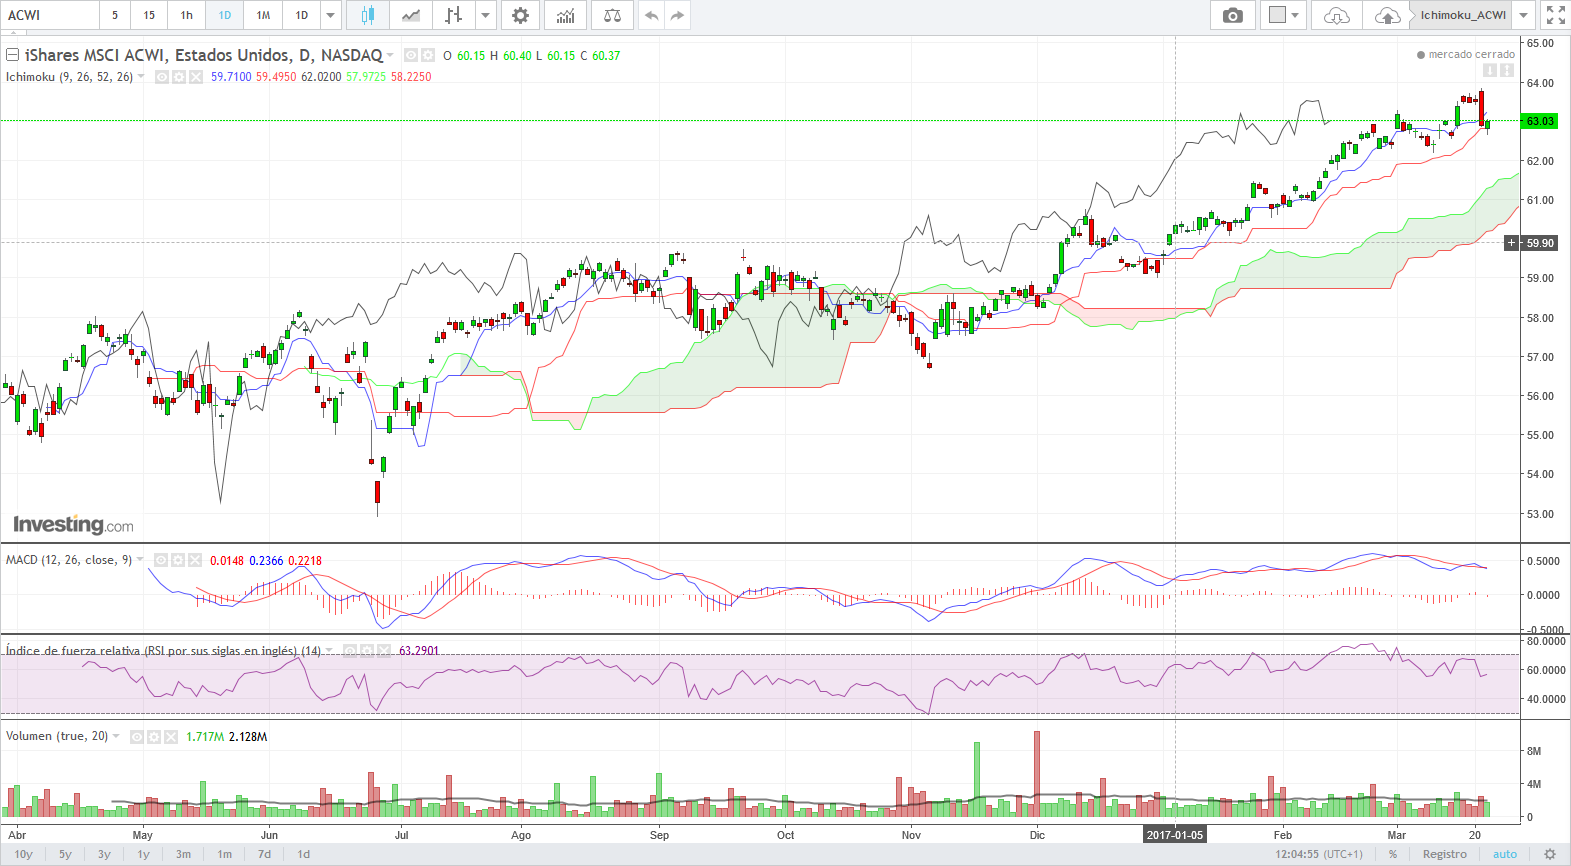Switch to area chart style
The width and height of the screenshot is (1571, 866).
click(x=410, y=15)
